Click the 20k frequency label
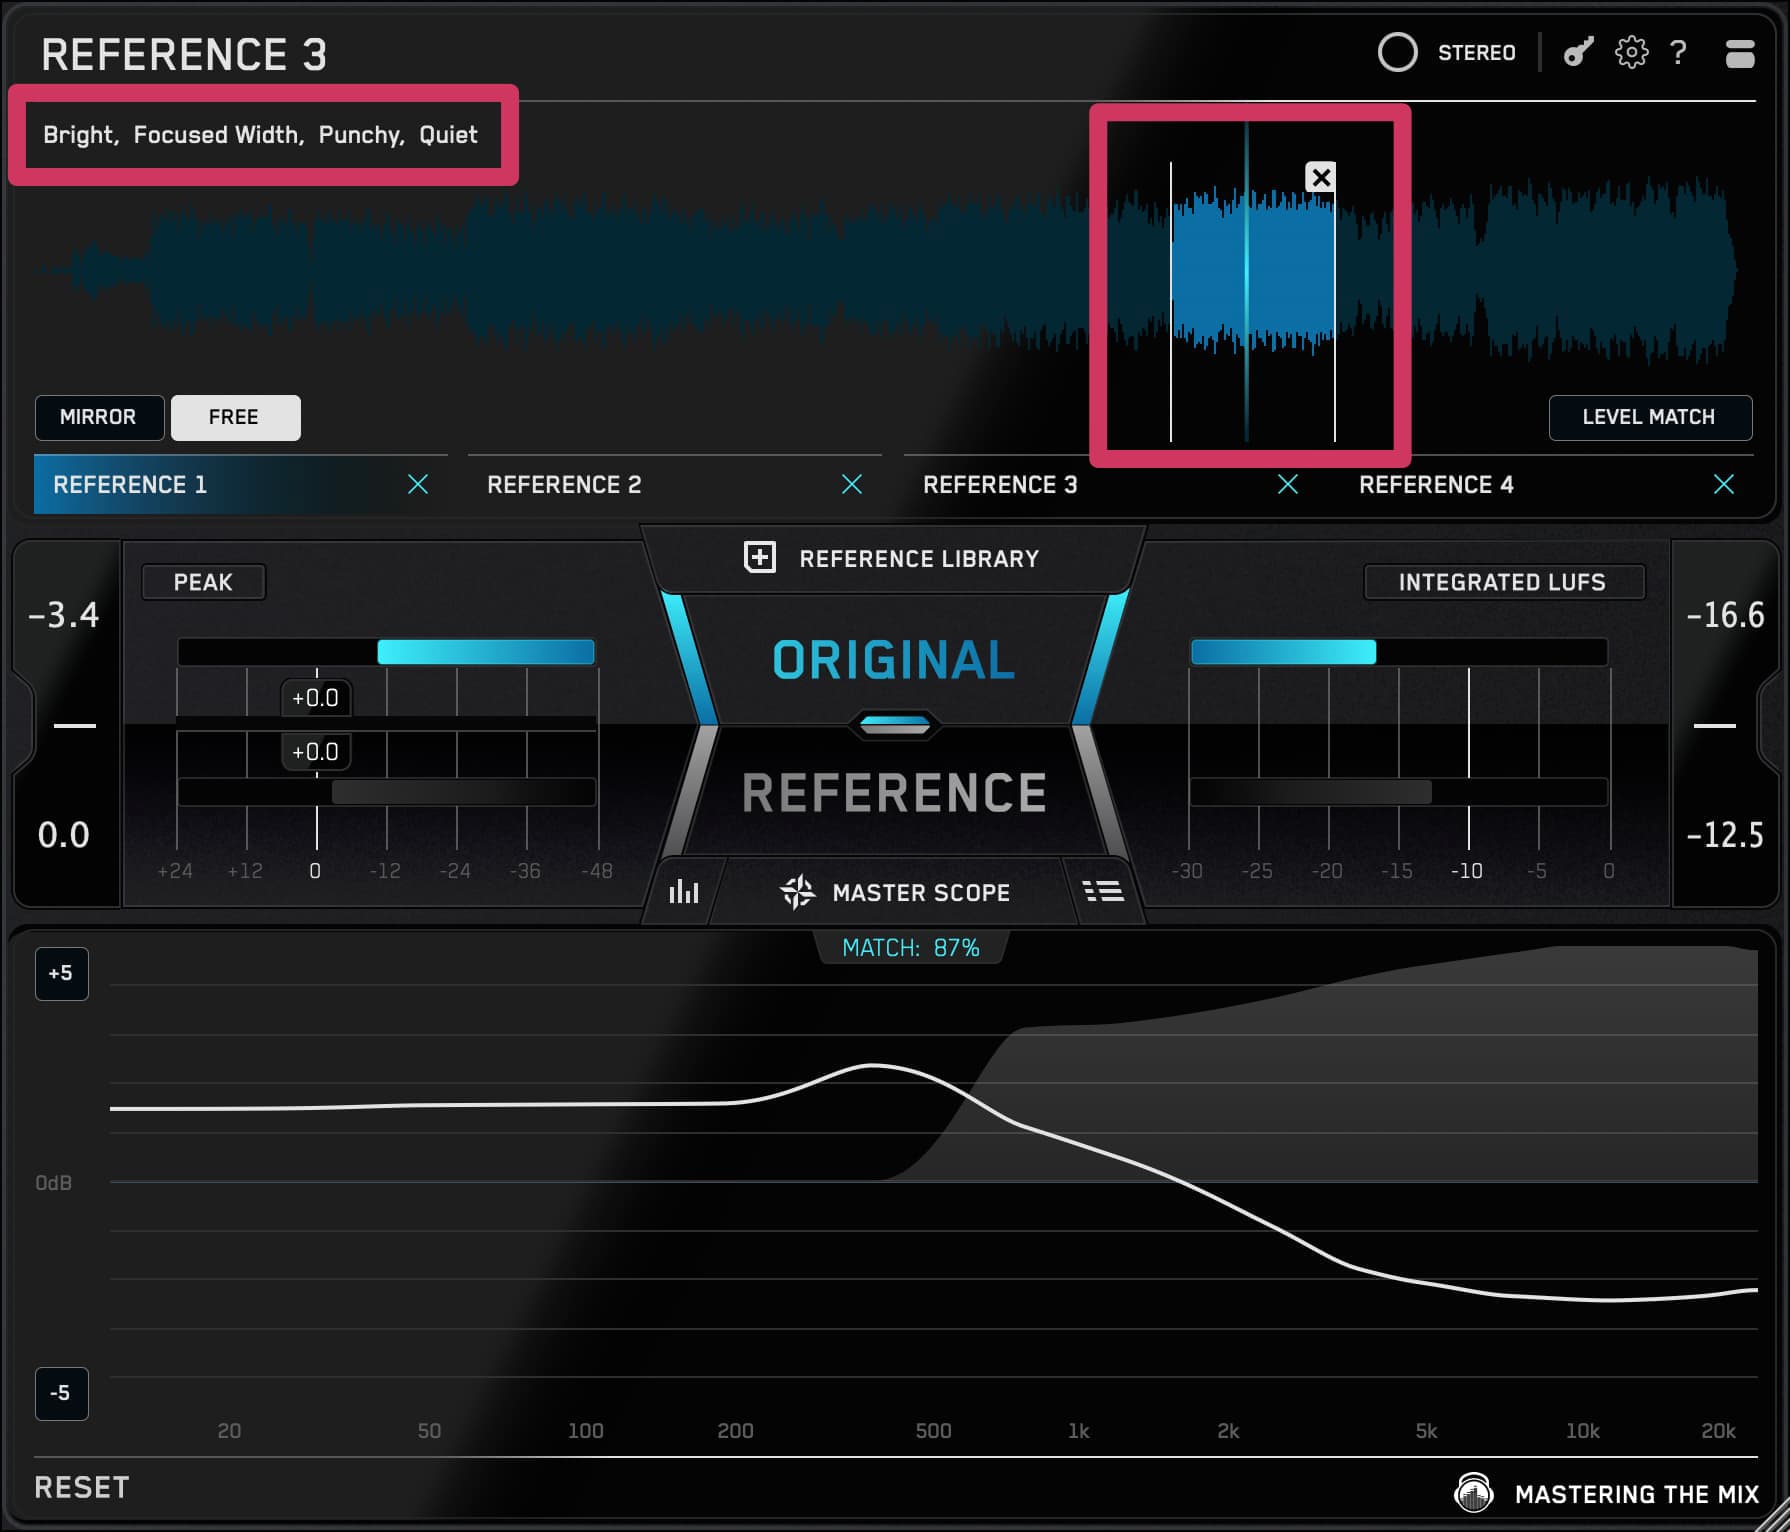 pos(1718,1431)
